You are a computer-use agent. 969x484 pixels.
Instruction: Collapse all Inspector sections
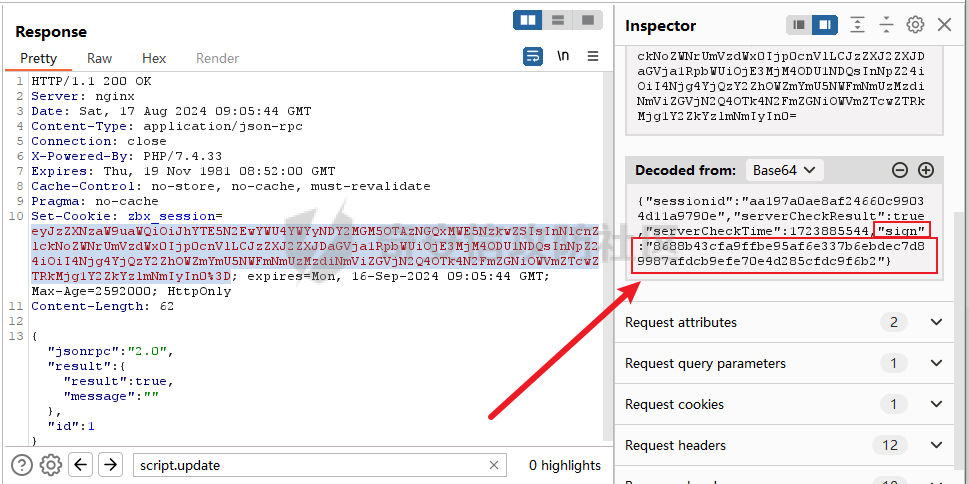[886, 25]
